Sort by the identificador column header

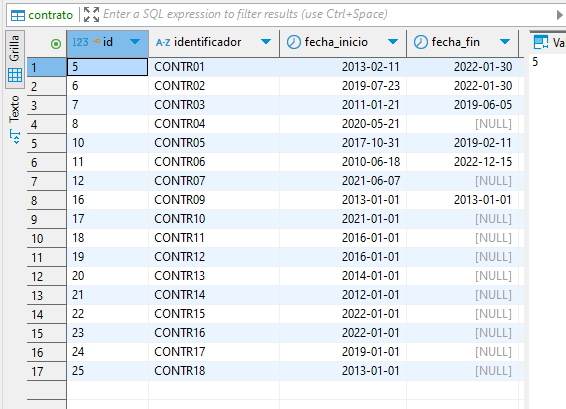(207, 42)
